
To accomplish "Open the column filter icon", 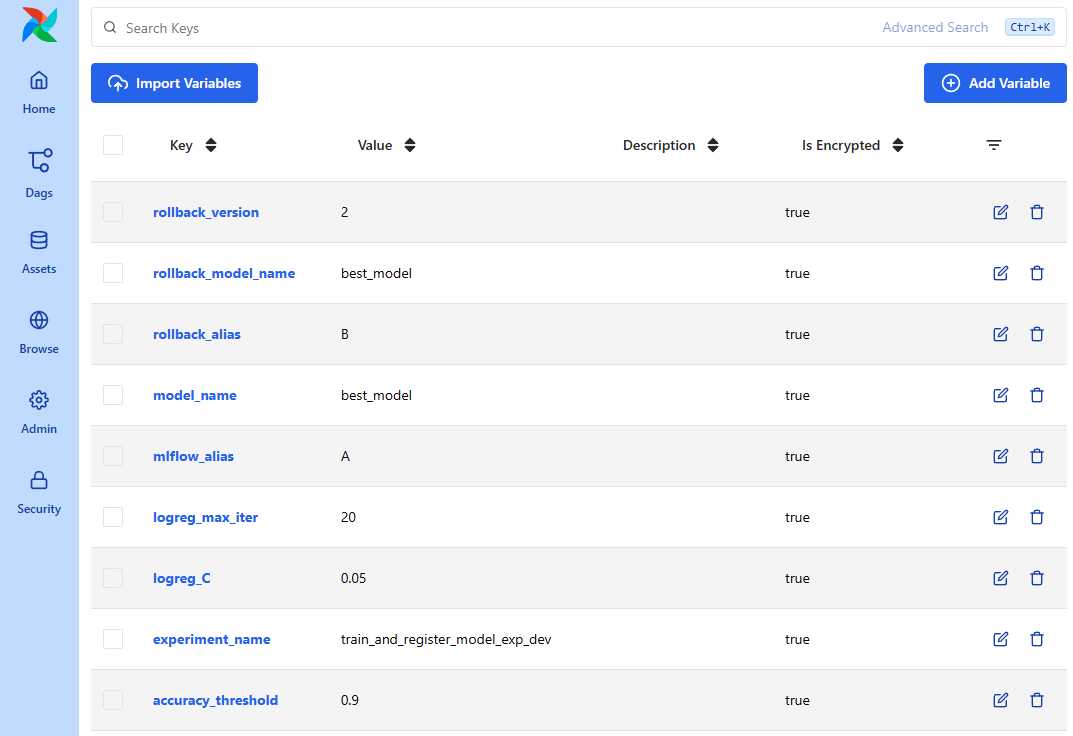I will click(993, 145).
